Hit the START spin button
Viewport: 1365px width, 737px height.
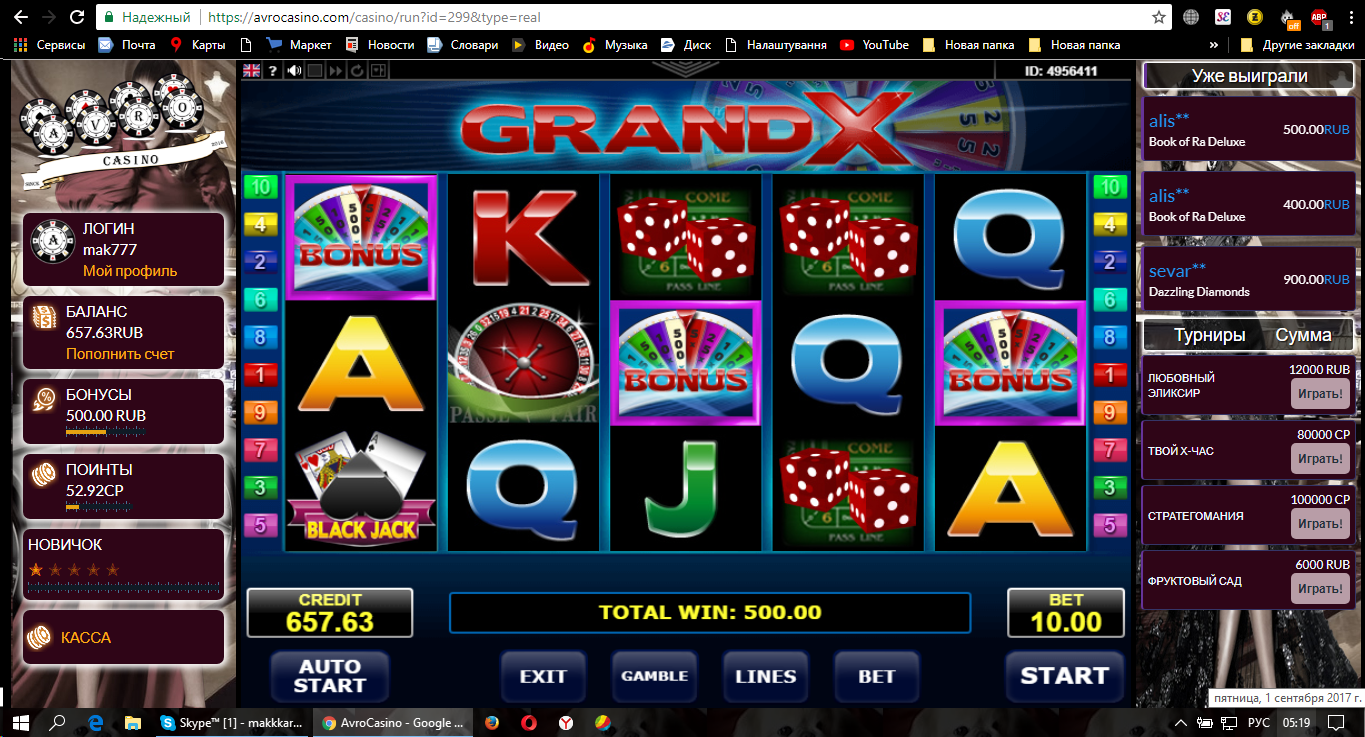[1064, 677]
